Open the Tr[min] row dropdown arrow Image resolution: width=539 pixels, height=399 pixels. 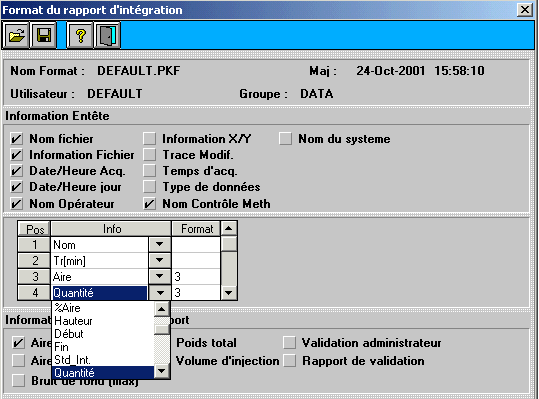[159, 261]
